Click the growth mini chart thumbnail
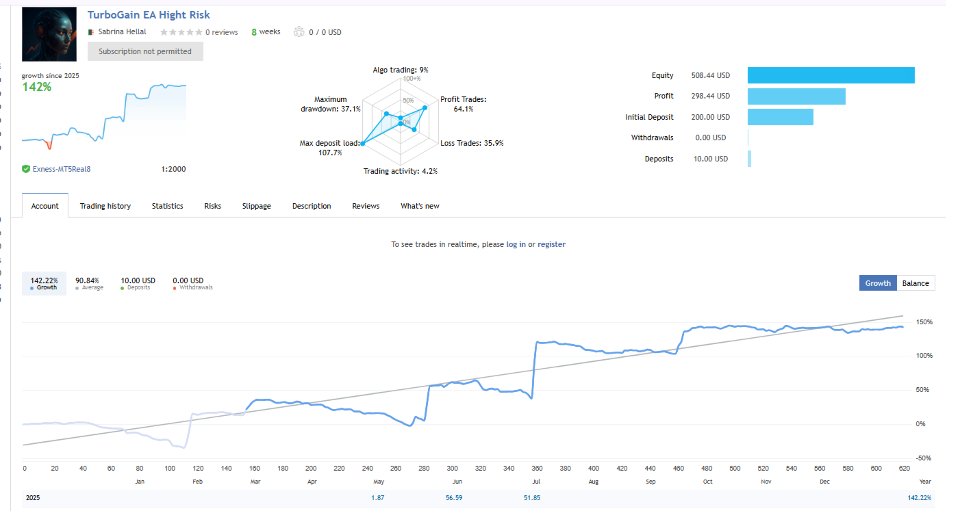The height and width of the screenshot is (524, 960). point(104,116)
